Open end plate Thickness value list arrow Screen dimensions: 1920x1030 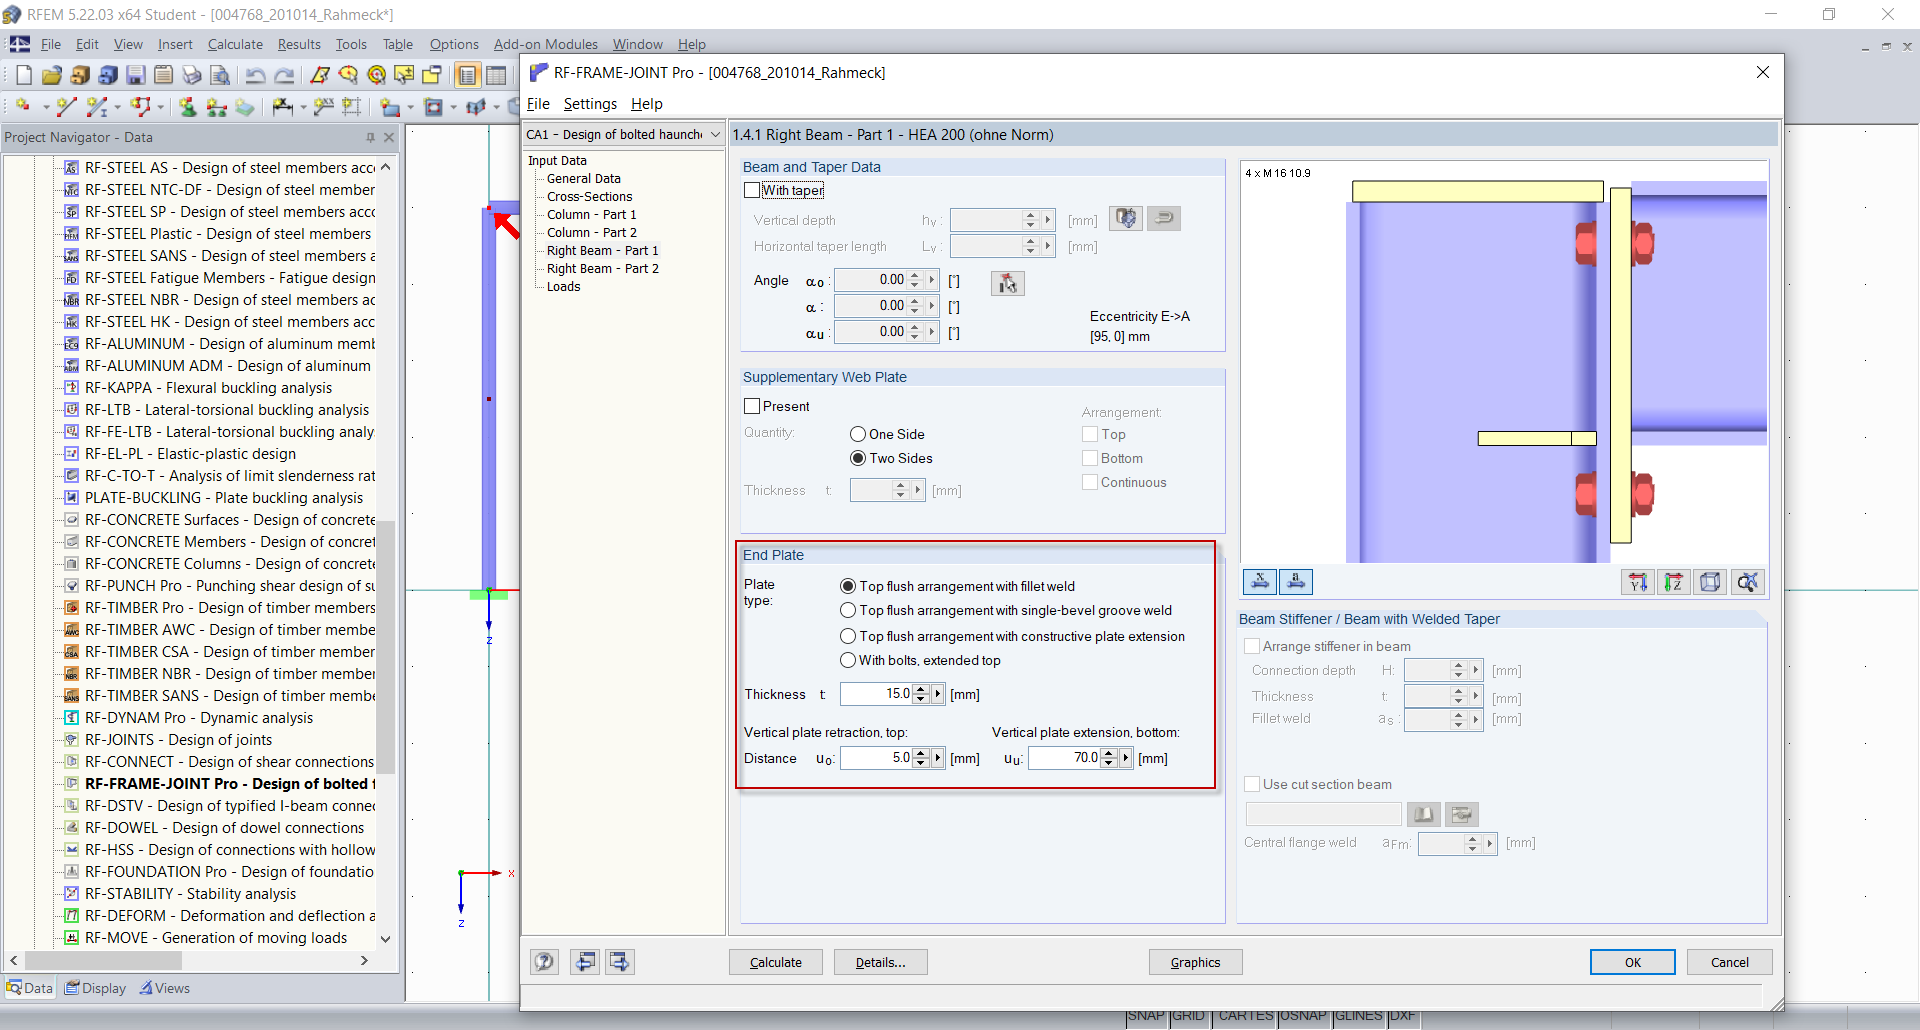click(x=938, y=694)
